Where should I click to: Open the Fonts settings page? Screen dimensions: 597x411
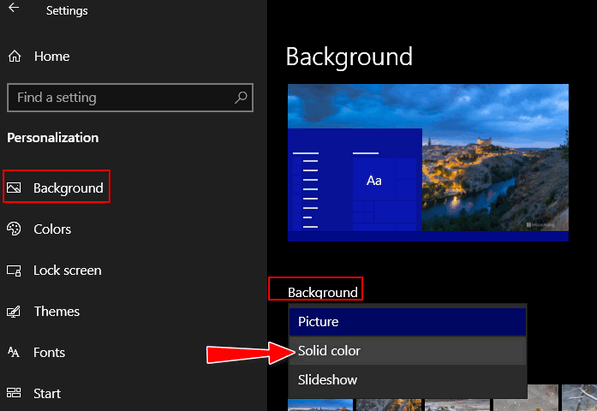[x=49, y=352]
